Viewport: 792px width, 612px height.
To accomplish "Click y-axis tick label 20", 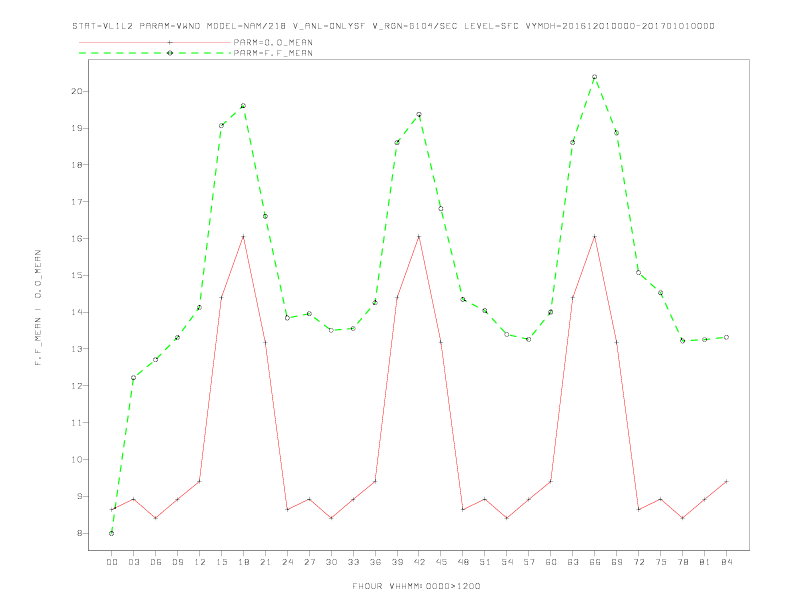I will (x=77, y=91).
